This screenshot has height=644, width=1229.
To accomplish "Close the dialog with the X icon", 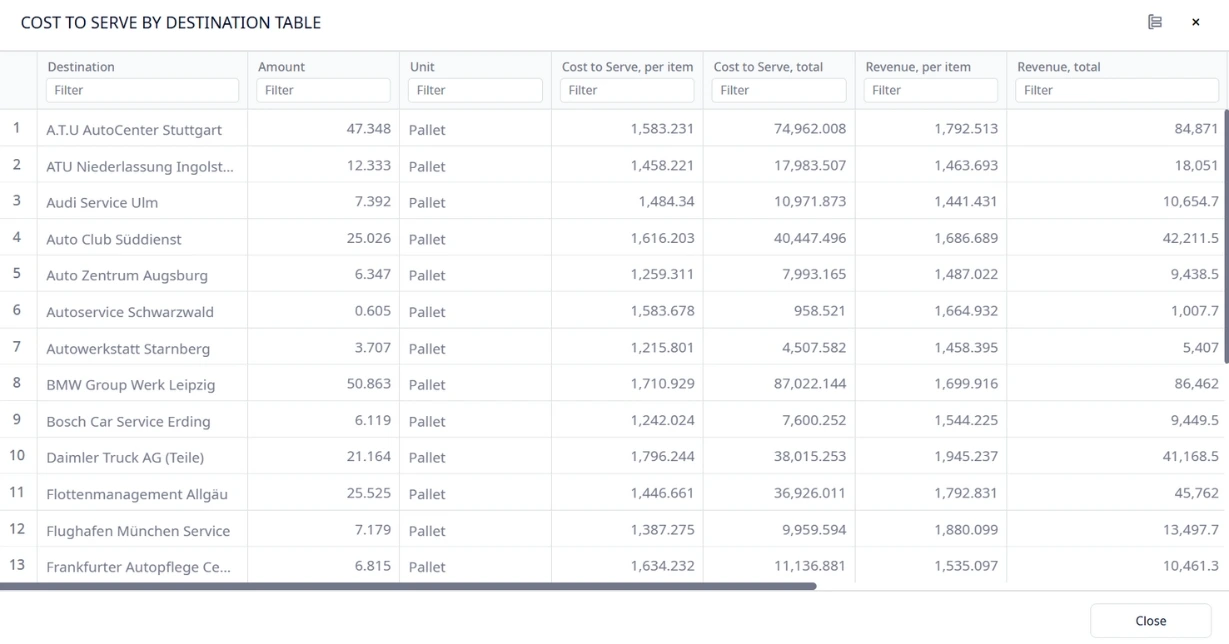I will [x=1195, y=22].
